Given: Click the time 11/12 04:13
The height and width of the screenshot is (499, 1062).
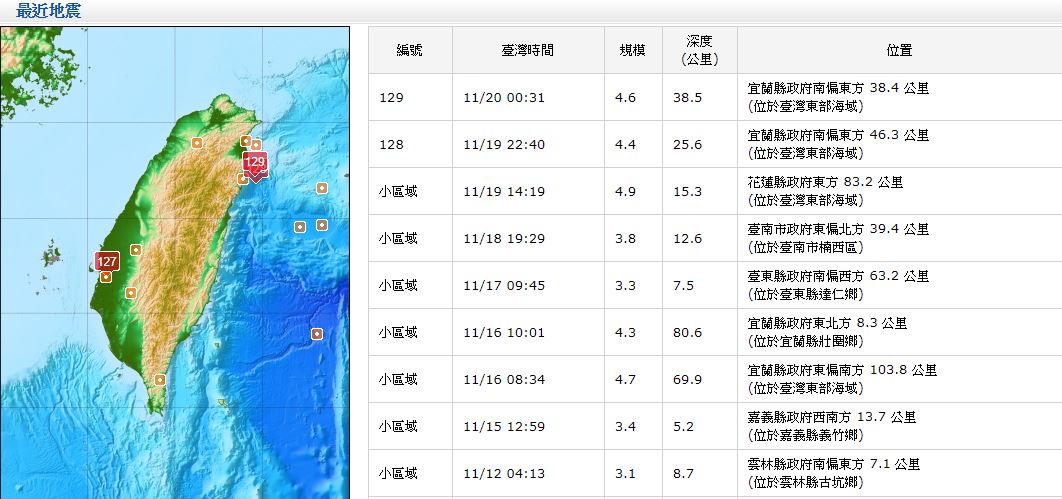Looking at the screenshot, I should point(504,474).
